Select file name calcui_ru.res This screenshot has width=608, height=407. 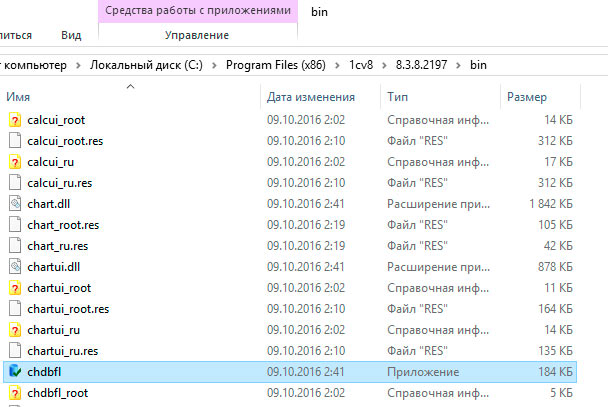[x=60, y=183]
